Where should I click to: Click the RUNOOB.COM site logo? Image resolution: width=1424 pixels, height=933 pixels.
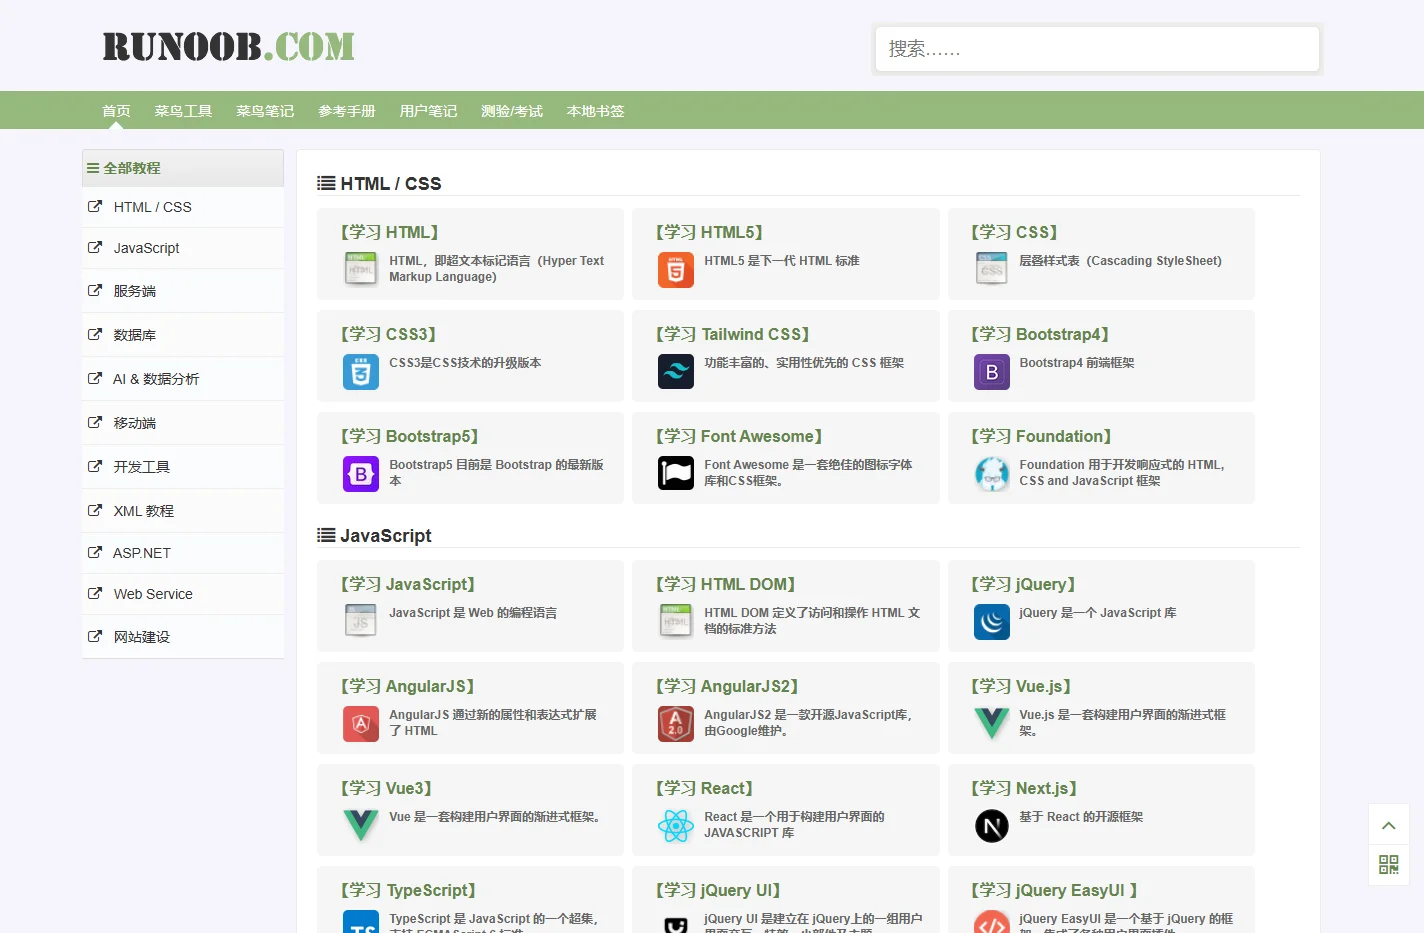(228, 47)
